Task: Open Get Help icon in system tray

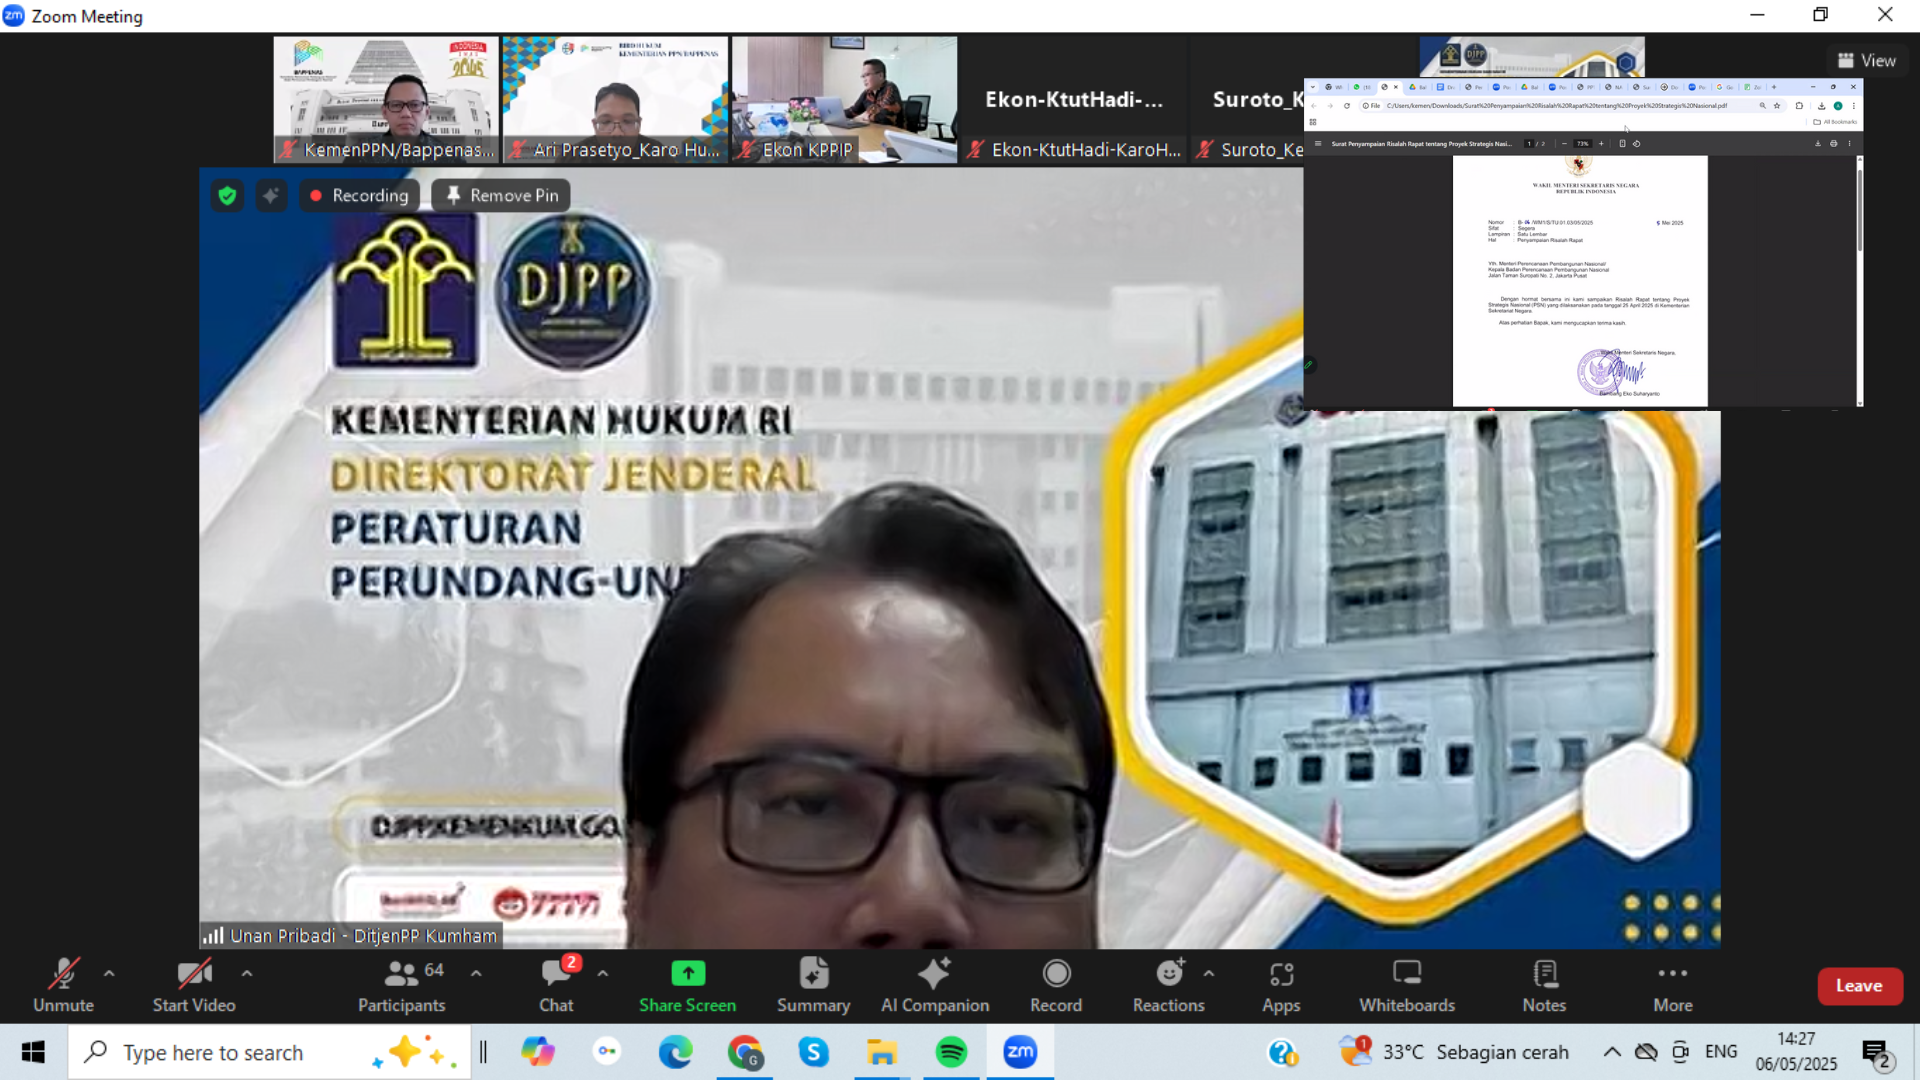Action: tap(1282, 1052)
